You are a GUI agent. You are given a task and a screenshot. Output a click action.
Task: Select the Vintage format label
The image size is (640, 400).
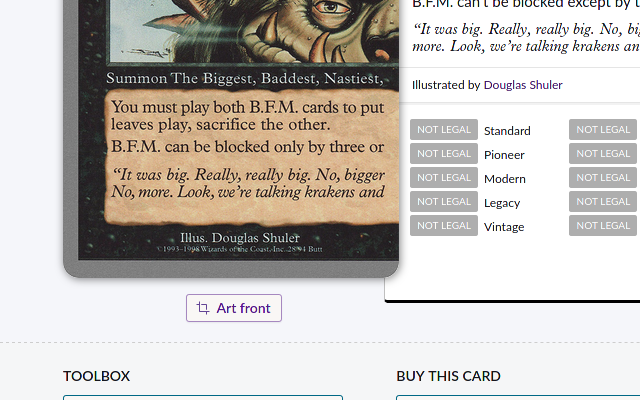click(504, 227)
